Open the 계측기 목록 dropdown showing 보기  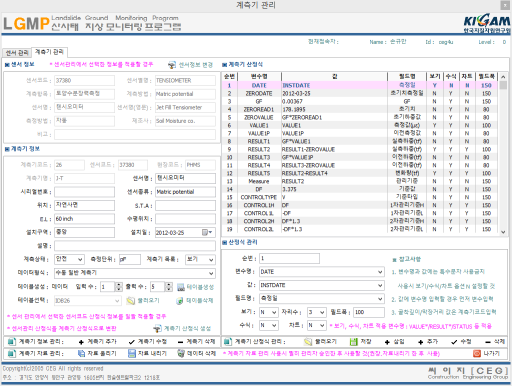tap(200, 259)
